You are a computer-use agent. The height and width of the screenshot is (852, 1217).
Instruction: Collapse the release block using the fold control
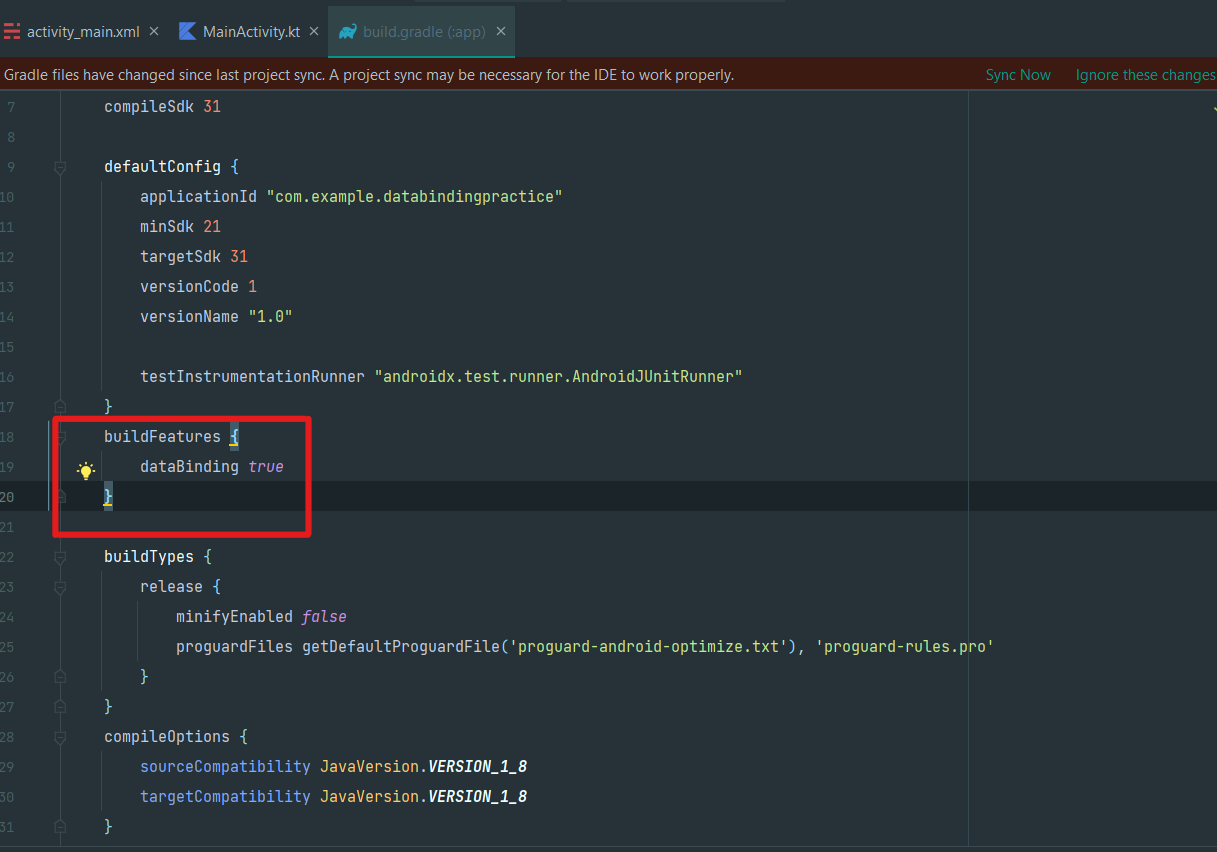59,586
